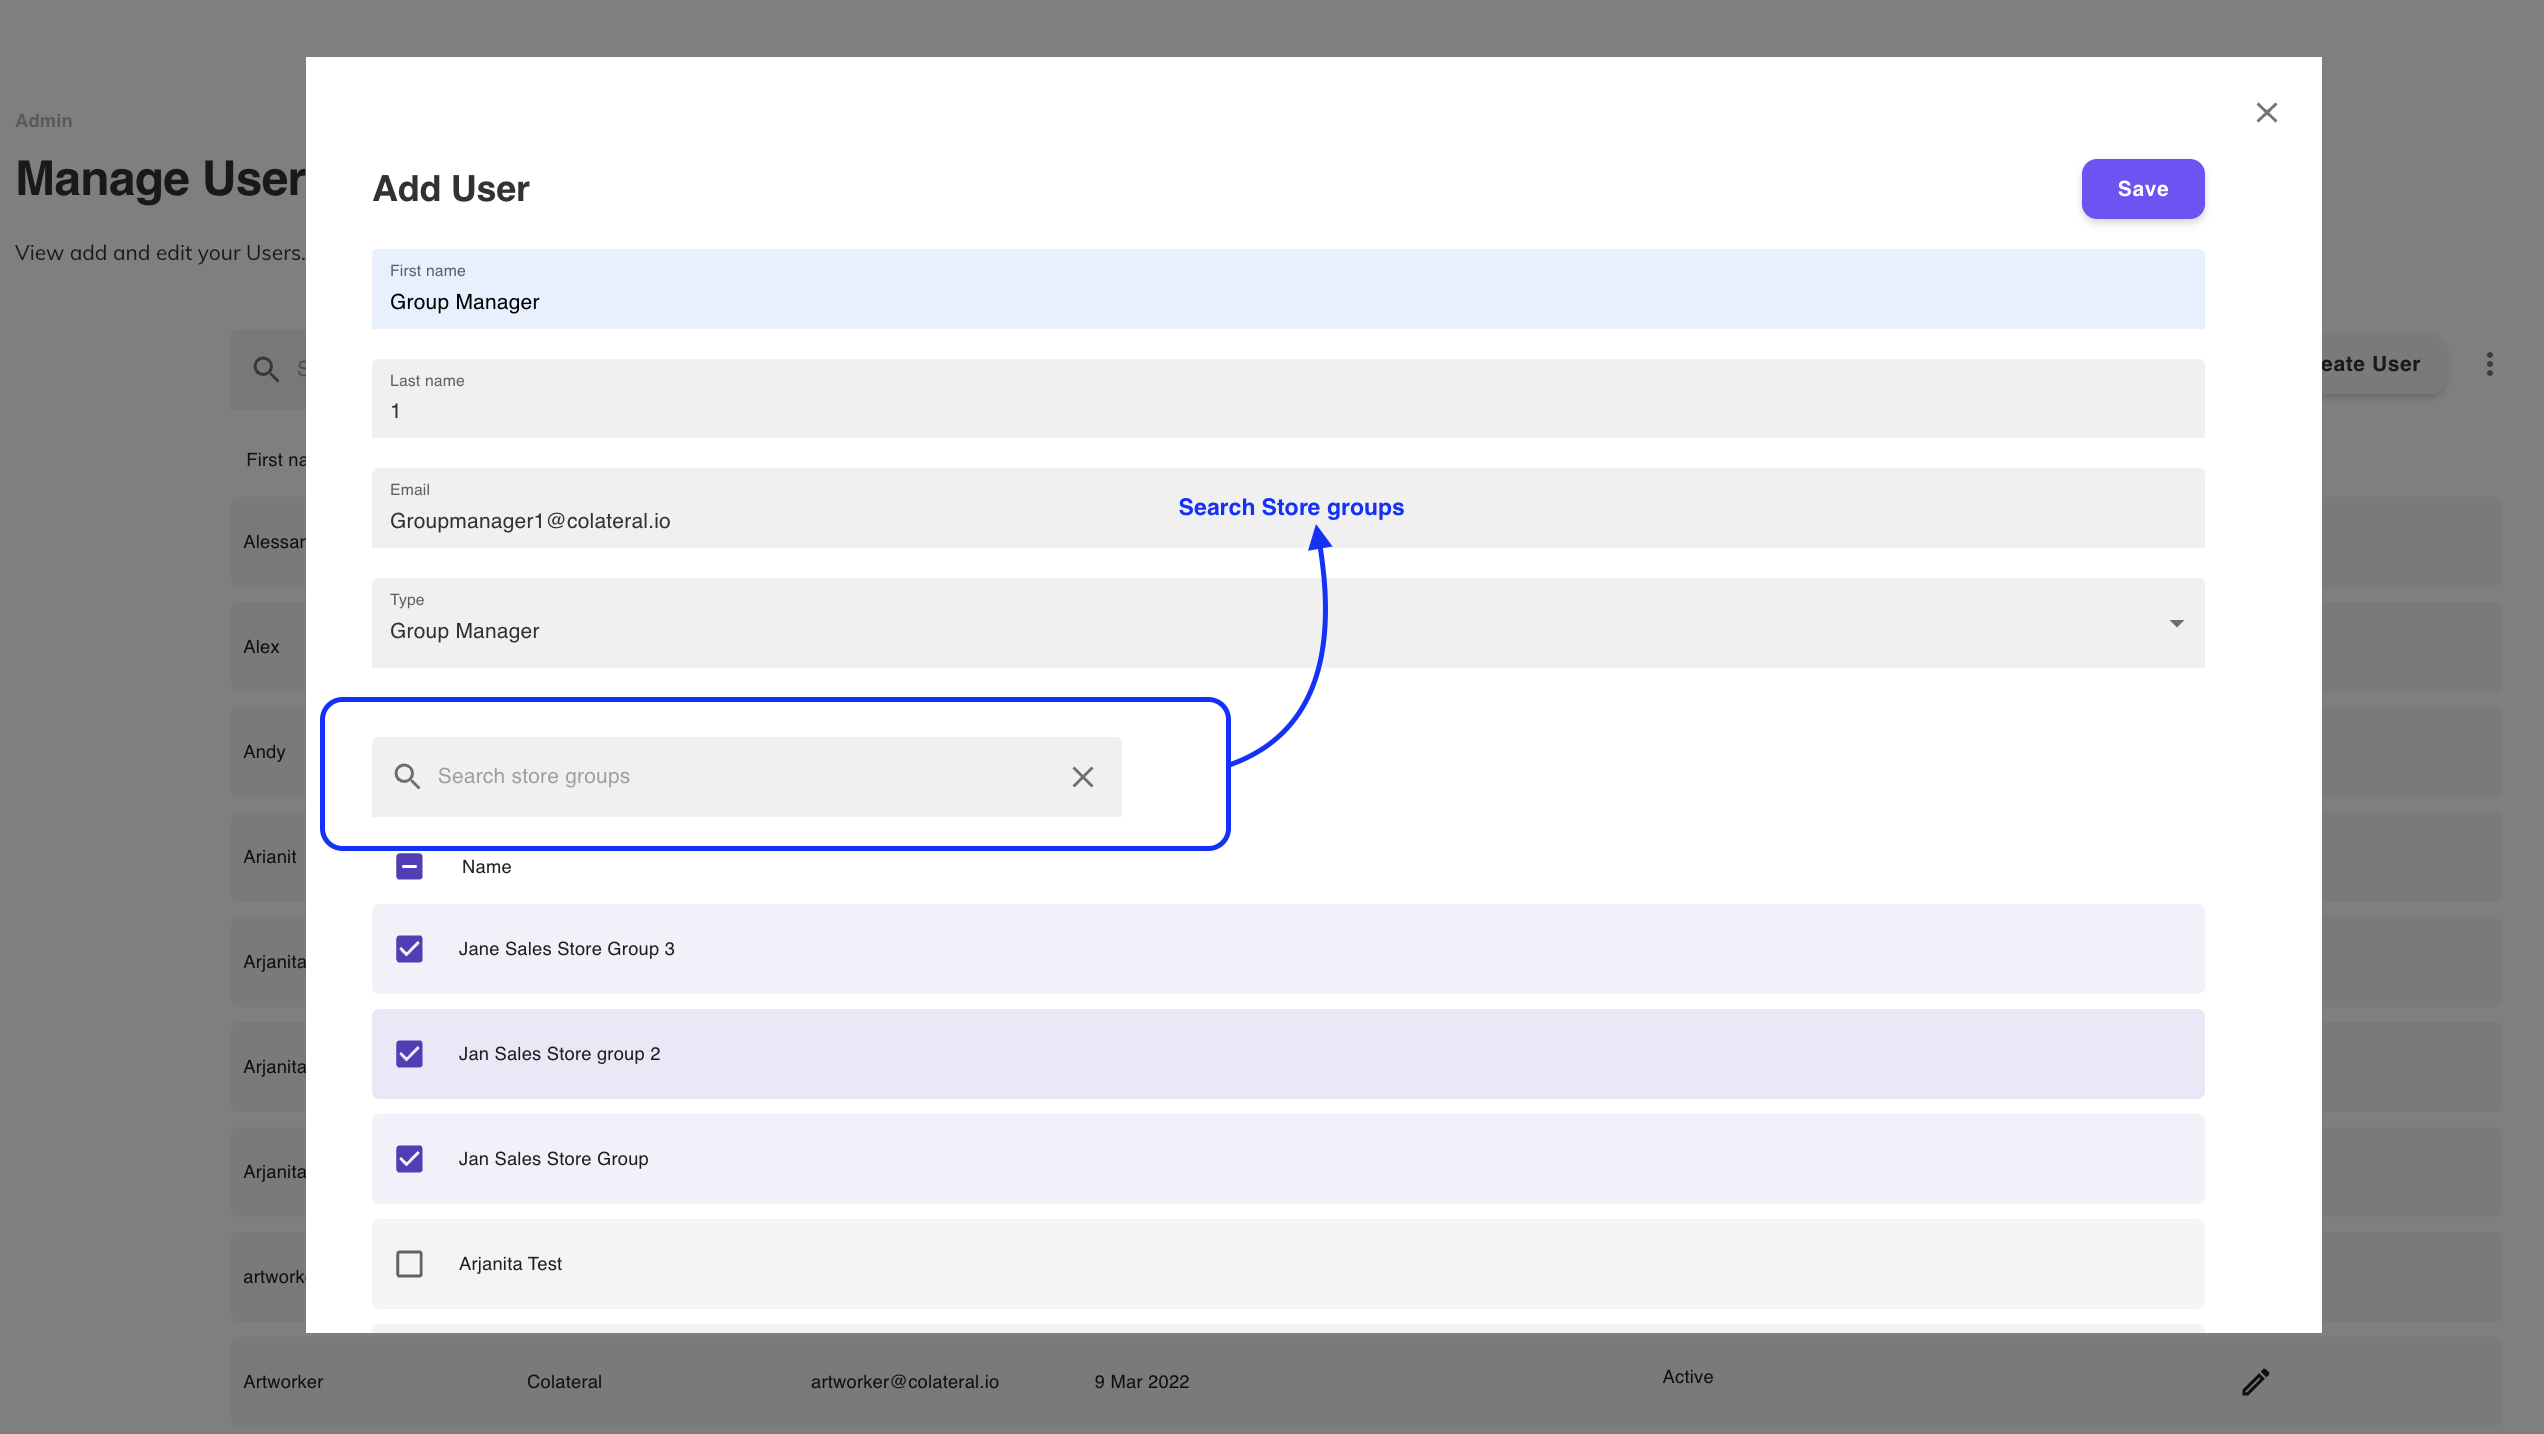Close the Add User dialog
Screen dimensions: 2544x1434
point(2266,113)
